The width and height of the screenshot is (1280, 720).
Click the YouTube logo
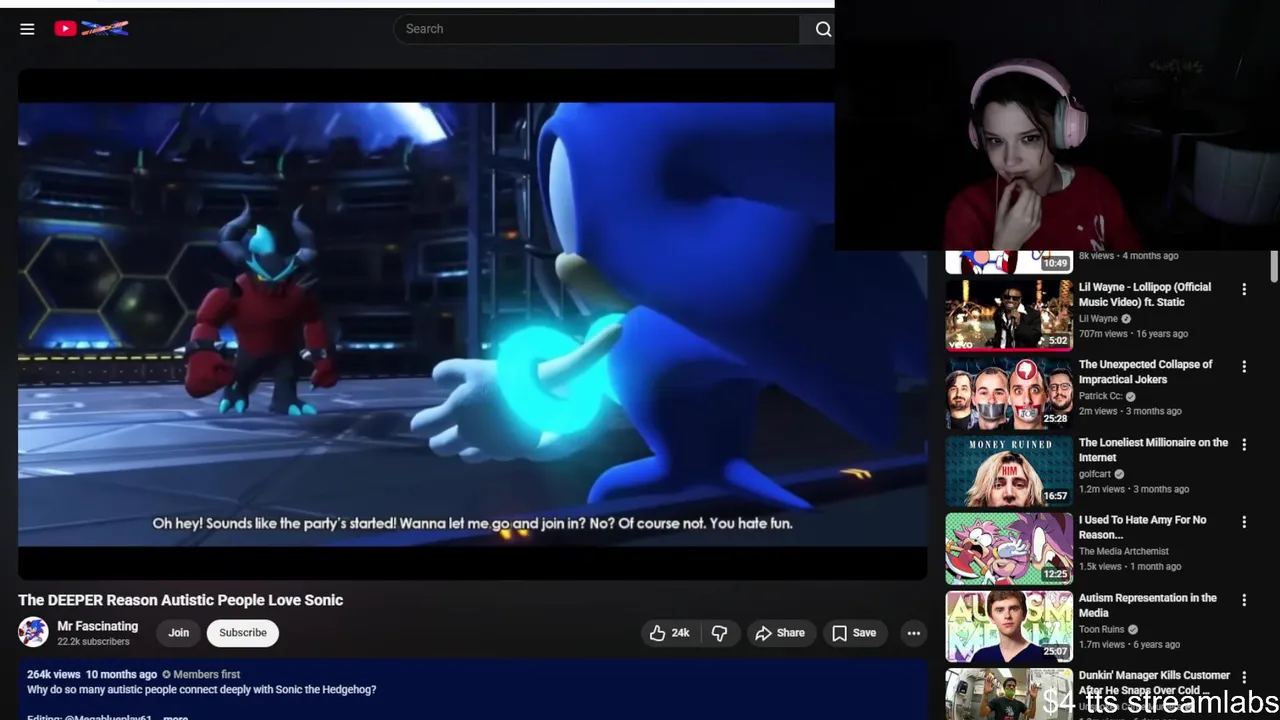click(91, 29)
